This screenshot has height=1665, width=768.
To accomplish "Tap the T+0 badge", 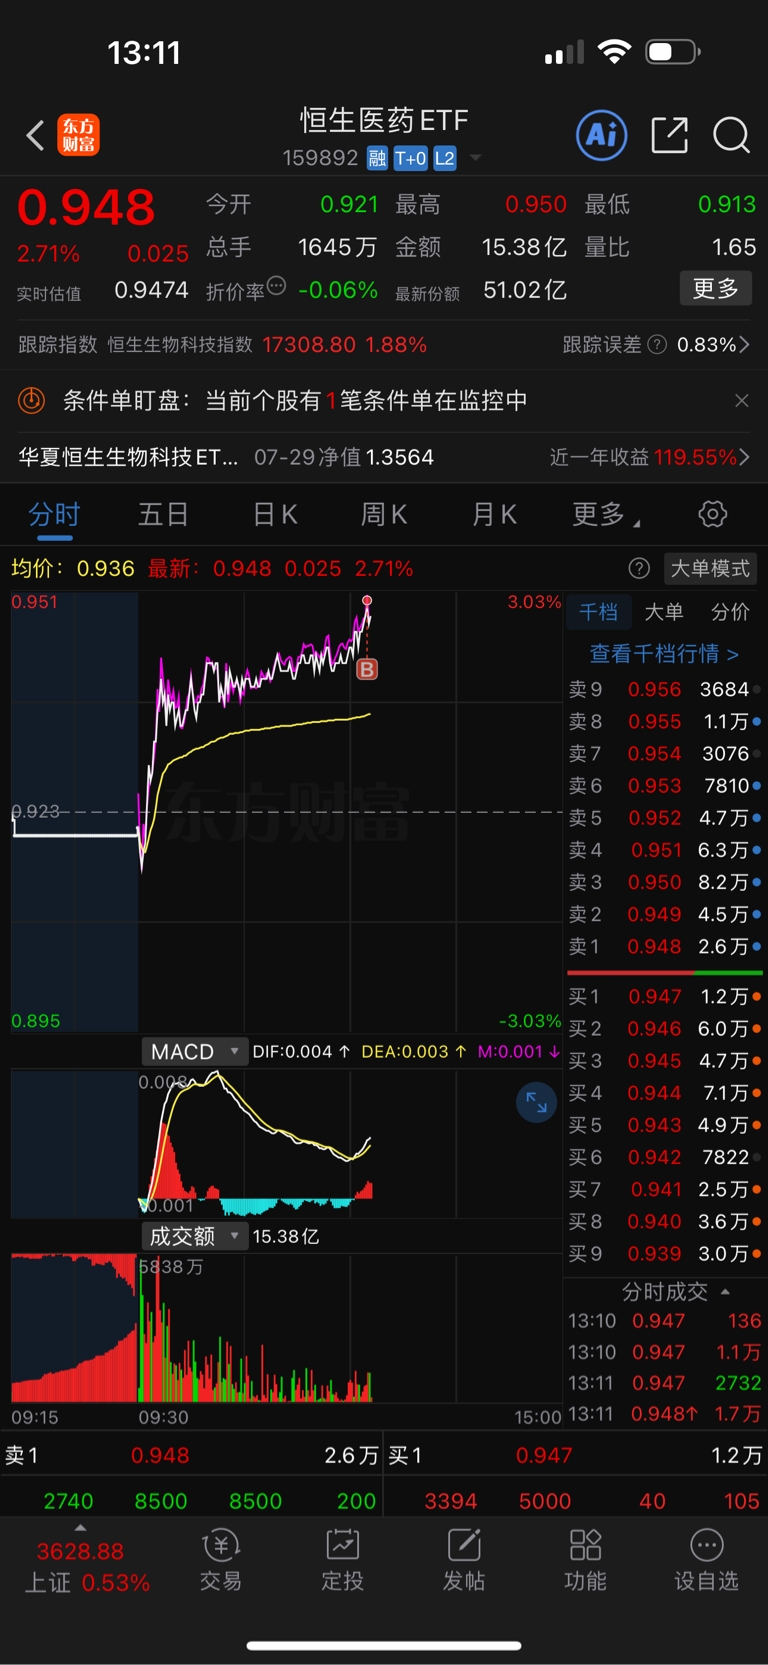I will pos(410,158).
